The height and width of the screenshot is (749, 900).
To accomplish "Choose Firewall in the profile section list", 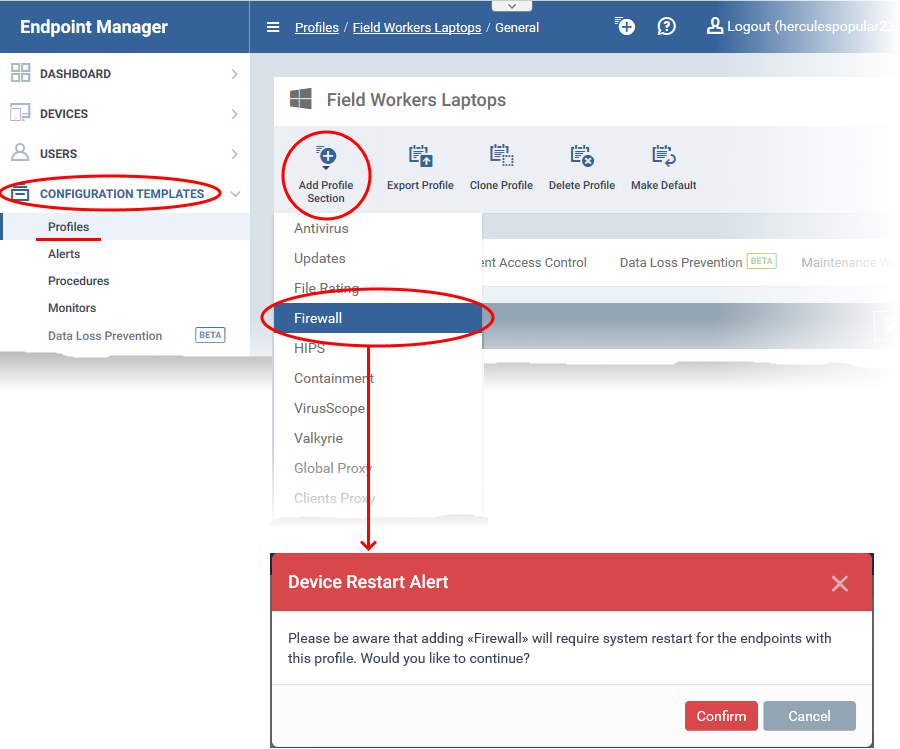I will (378, 318).
